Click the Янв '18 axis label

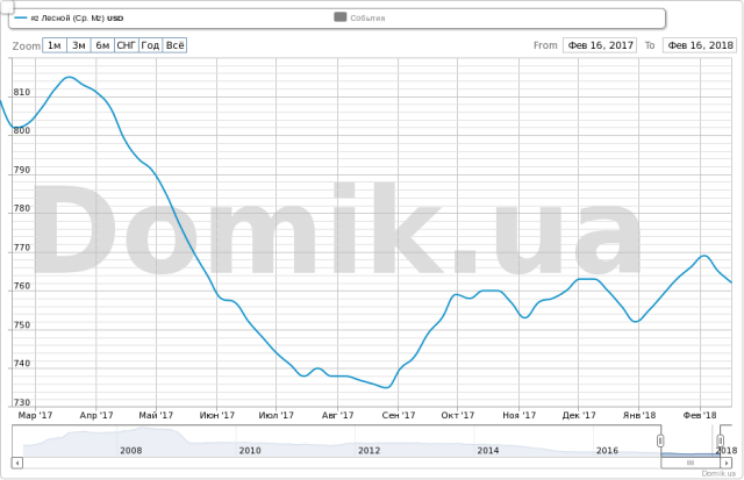point(639,415)
